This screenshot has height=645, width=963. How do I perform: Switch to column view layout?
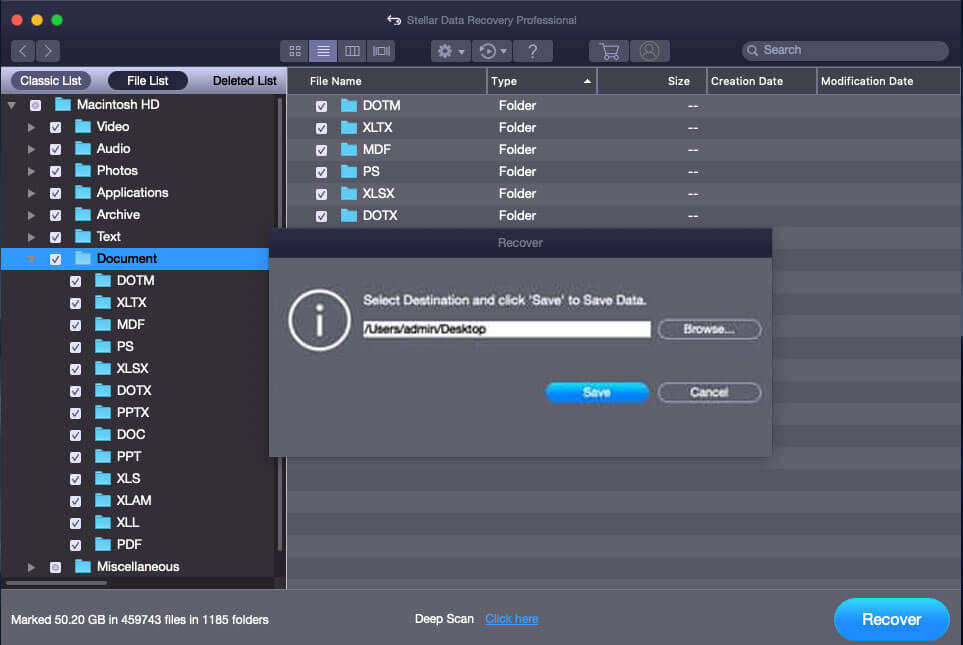[352, 51]
